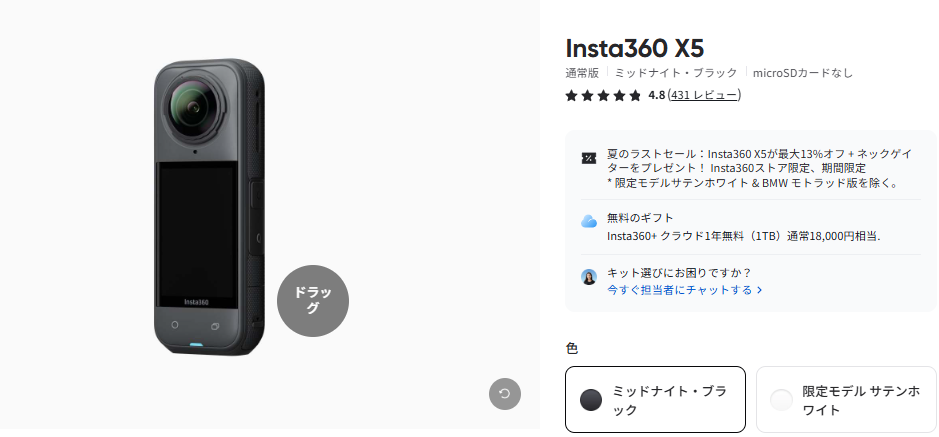Select ミッドナイト・ブラック color option

coord(655,399)
